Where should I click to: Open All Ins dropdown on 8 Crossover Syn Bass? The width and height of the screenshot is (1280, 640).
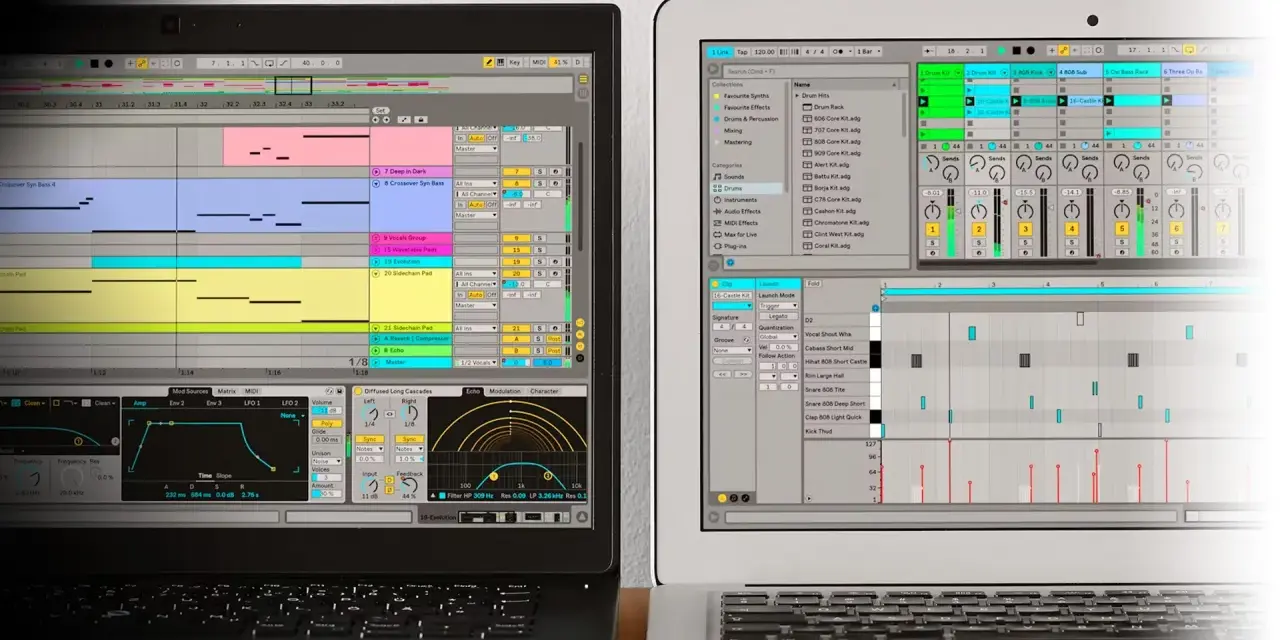[x=476, y=184]
